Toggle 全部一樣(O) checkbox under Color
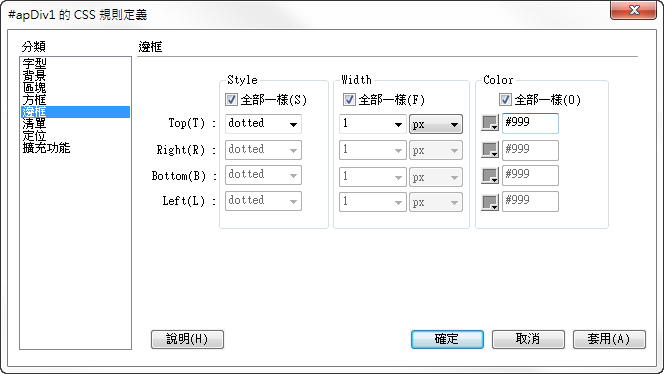The height and width of the screenshot is (374, 664). point(505,100)
